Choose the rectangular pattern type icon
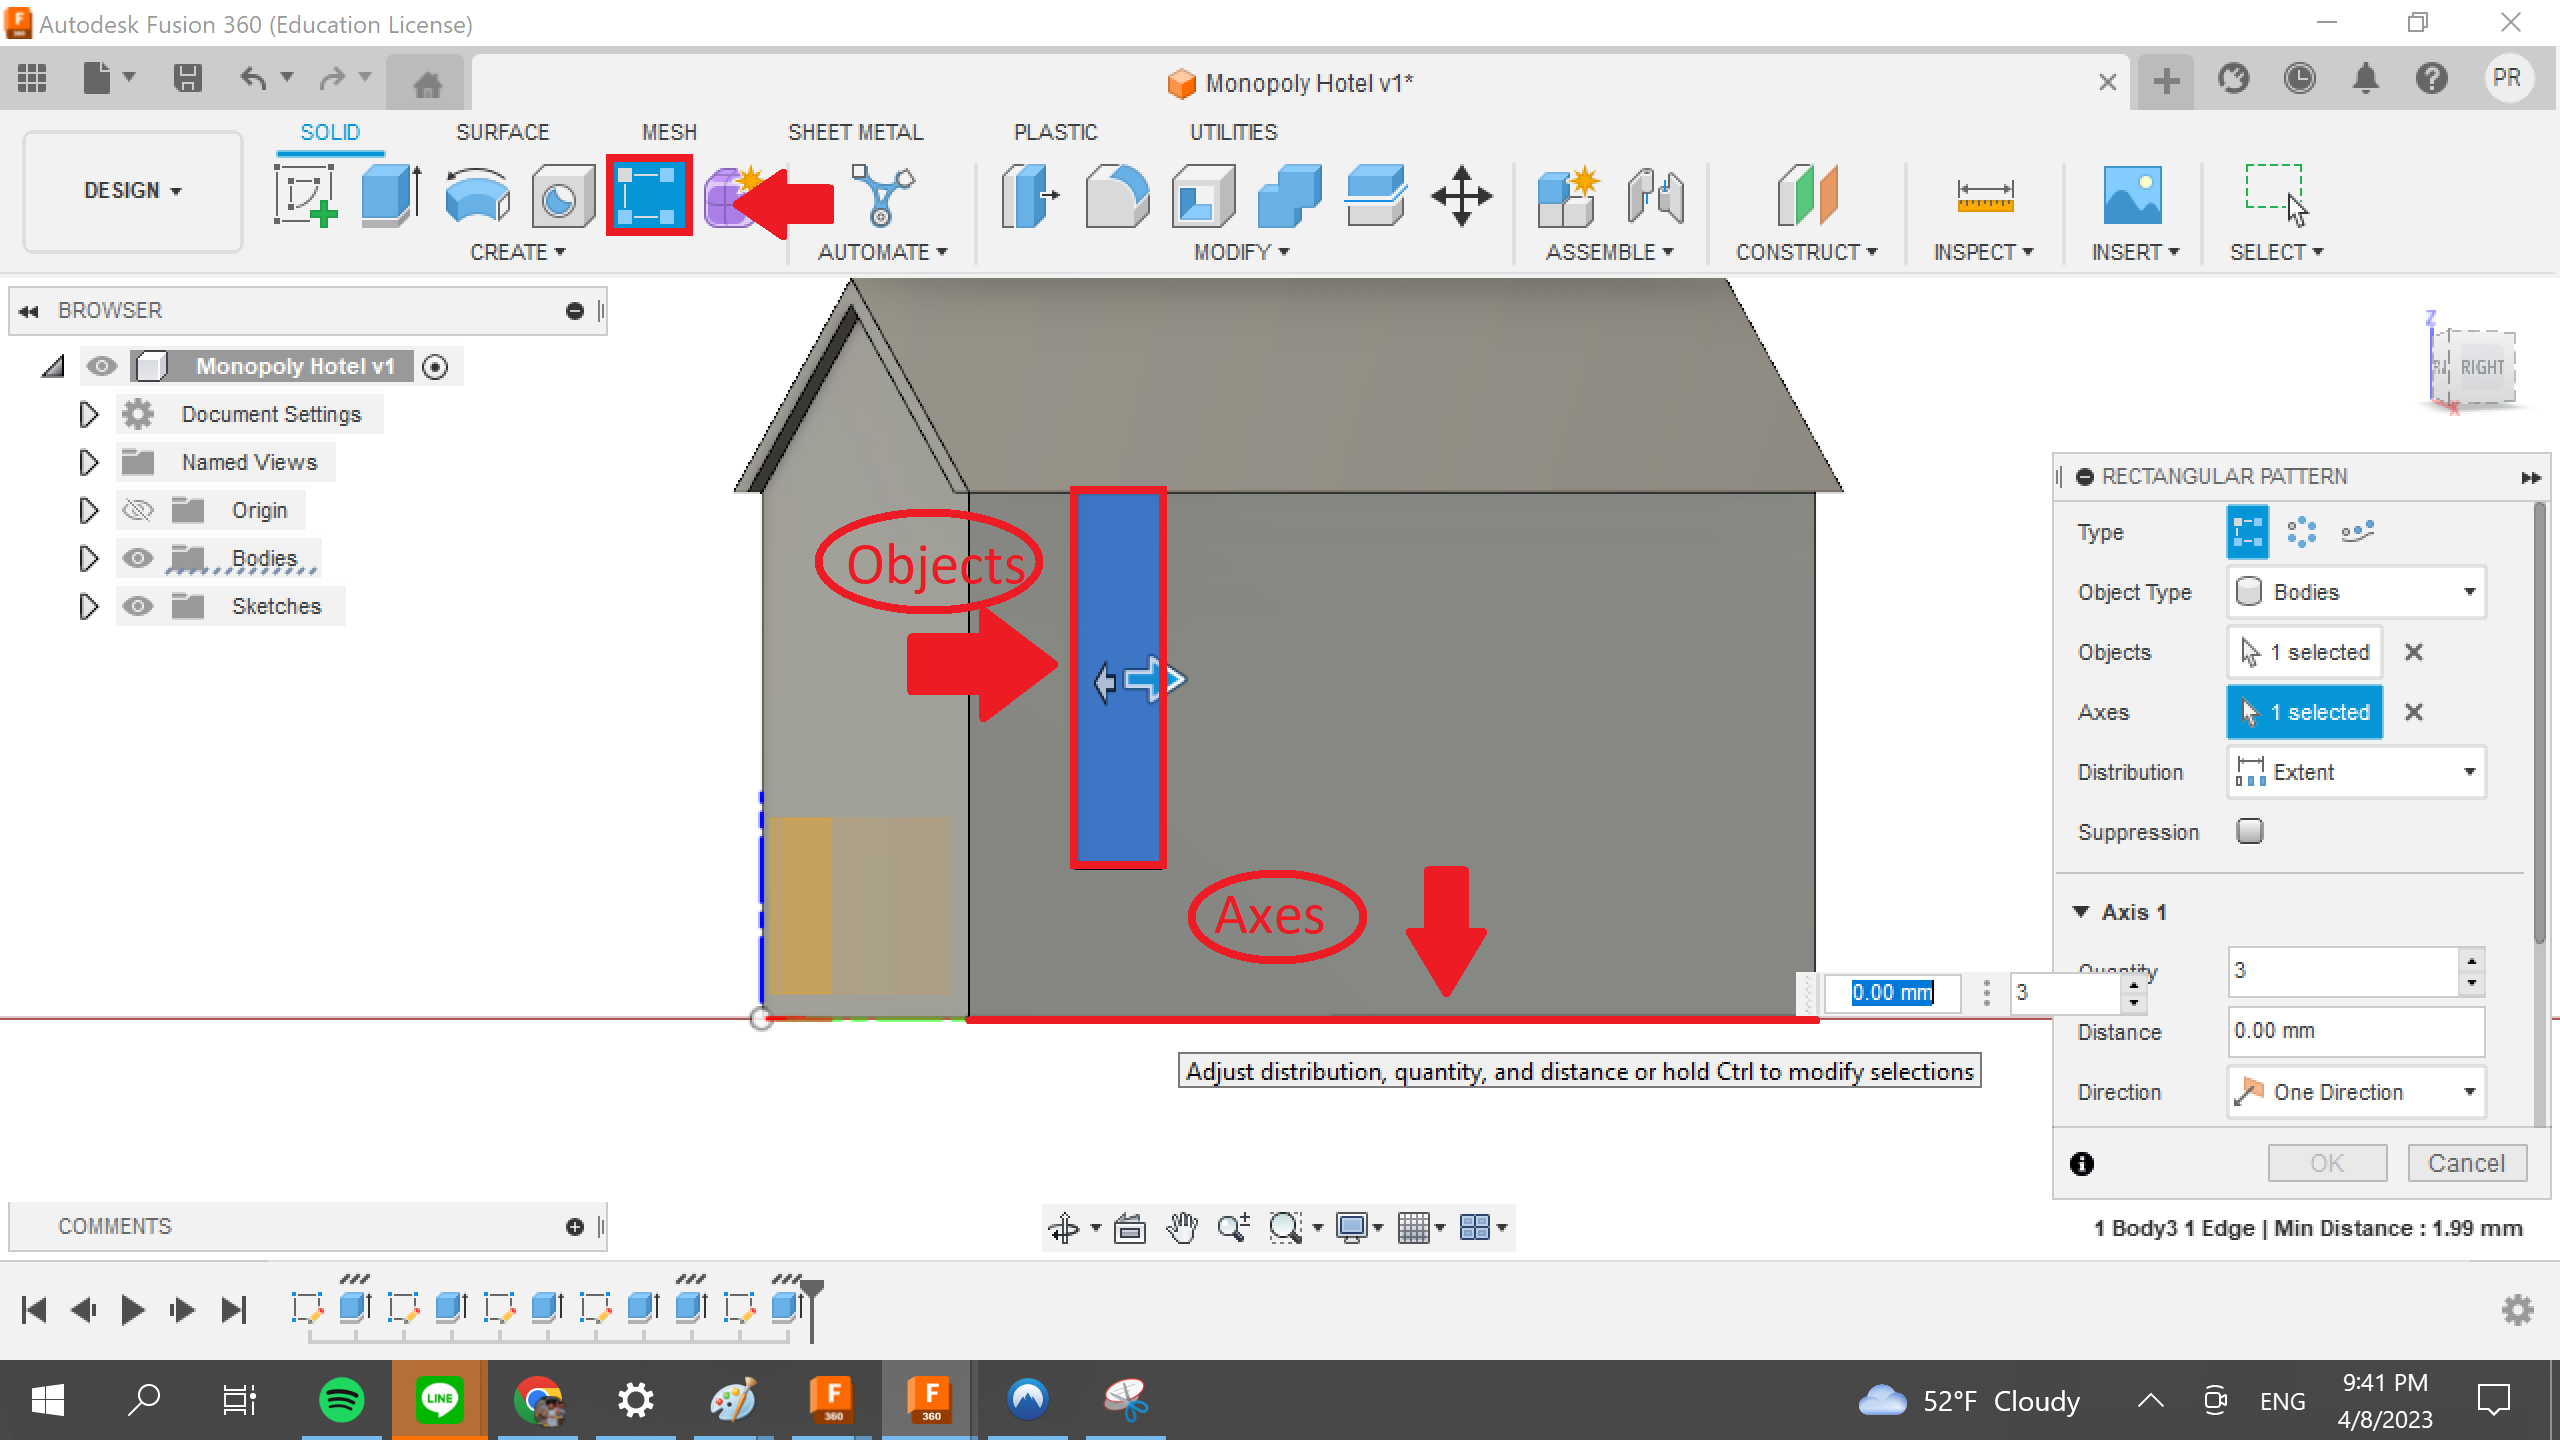 point(2248,532)
